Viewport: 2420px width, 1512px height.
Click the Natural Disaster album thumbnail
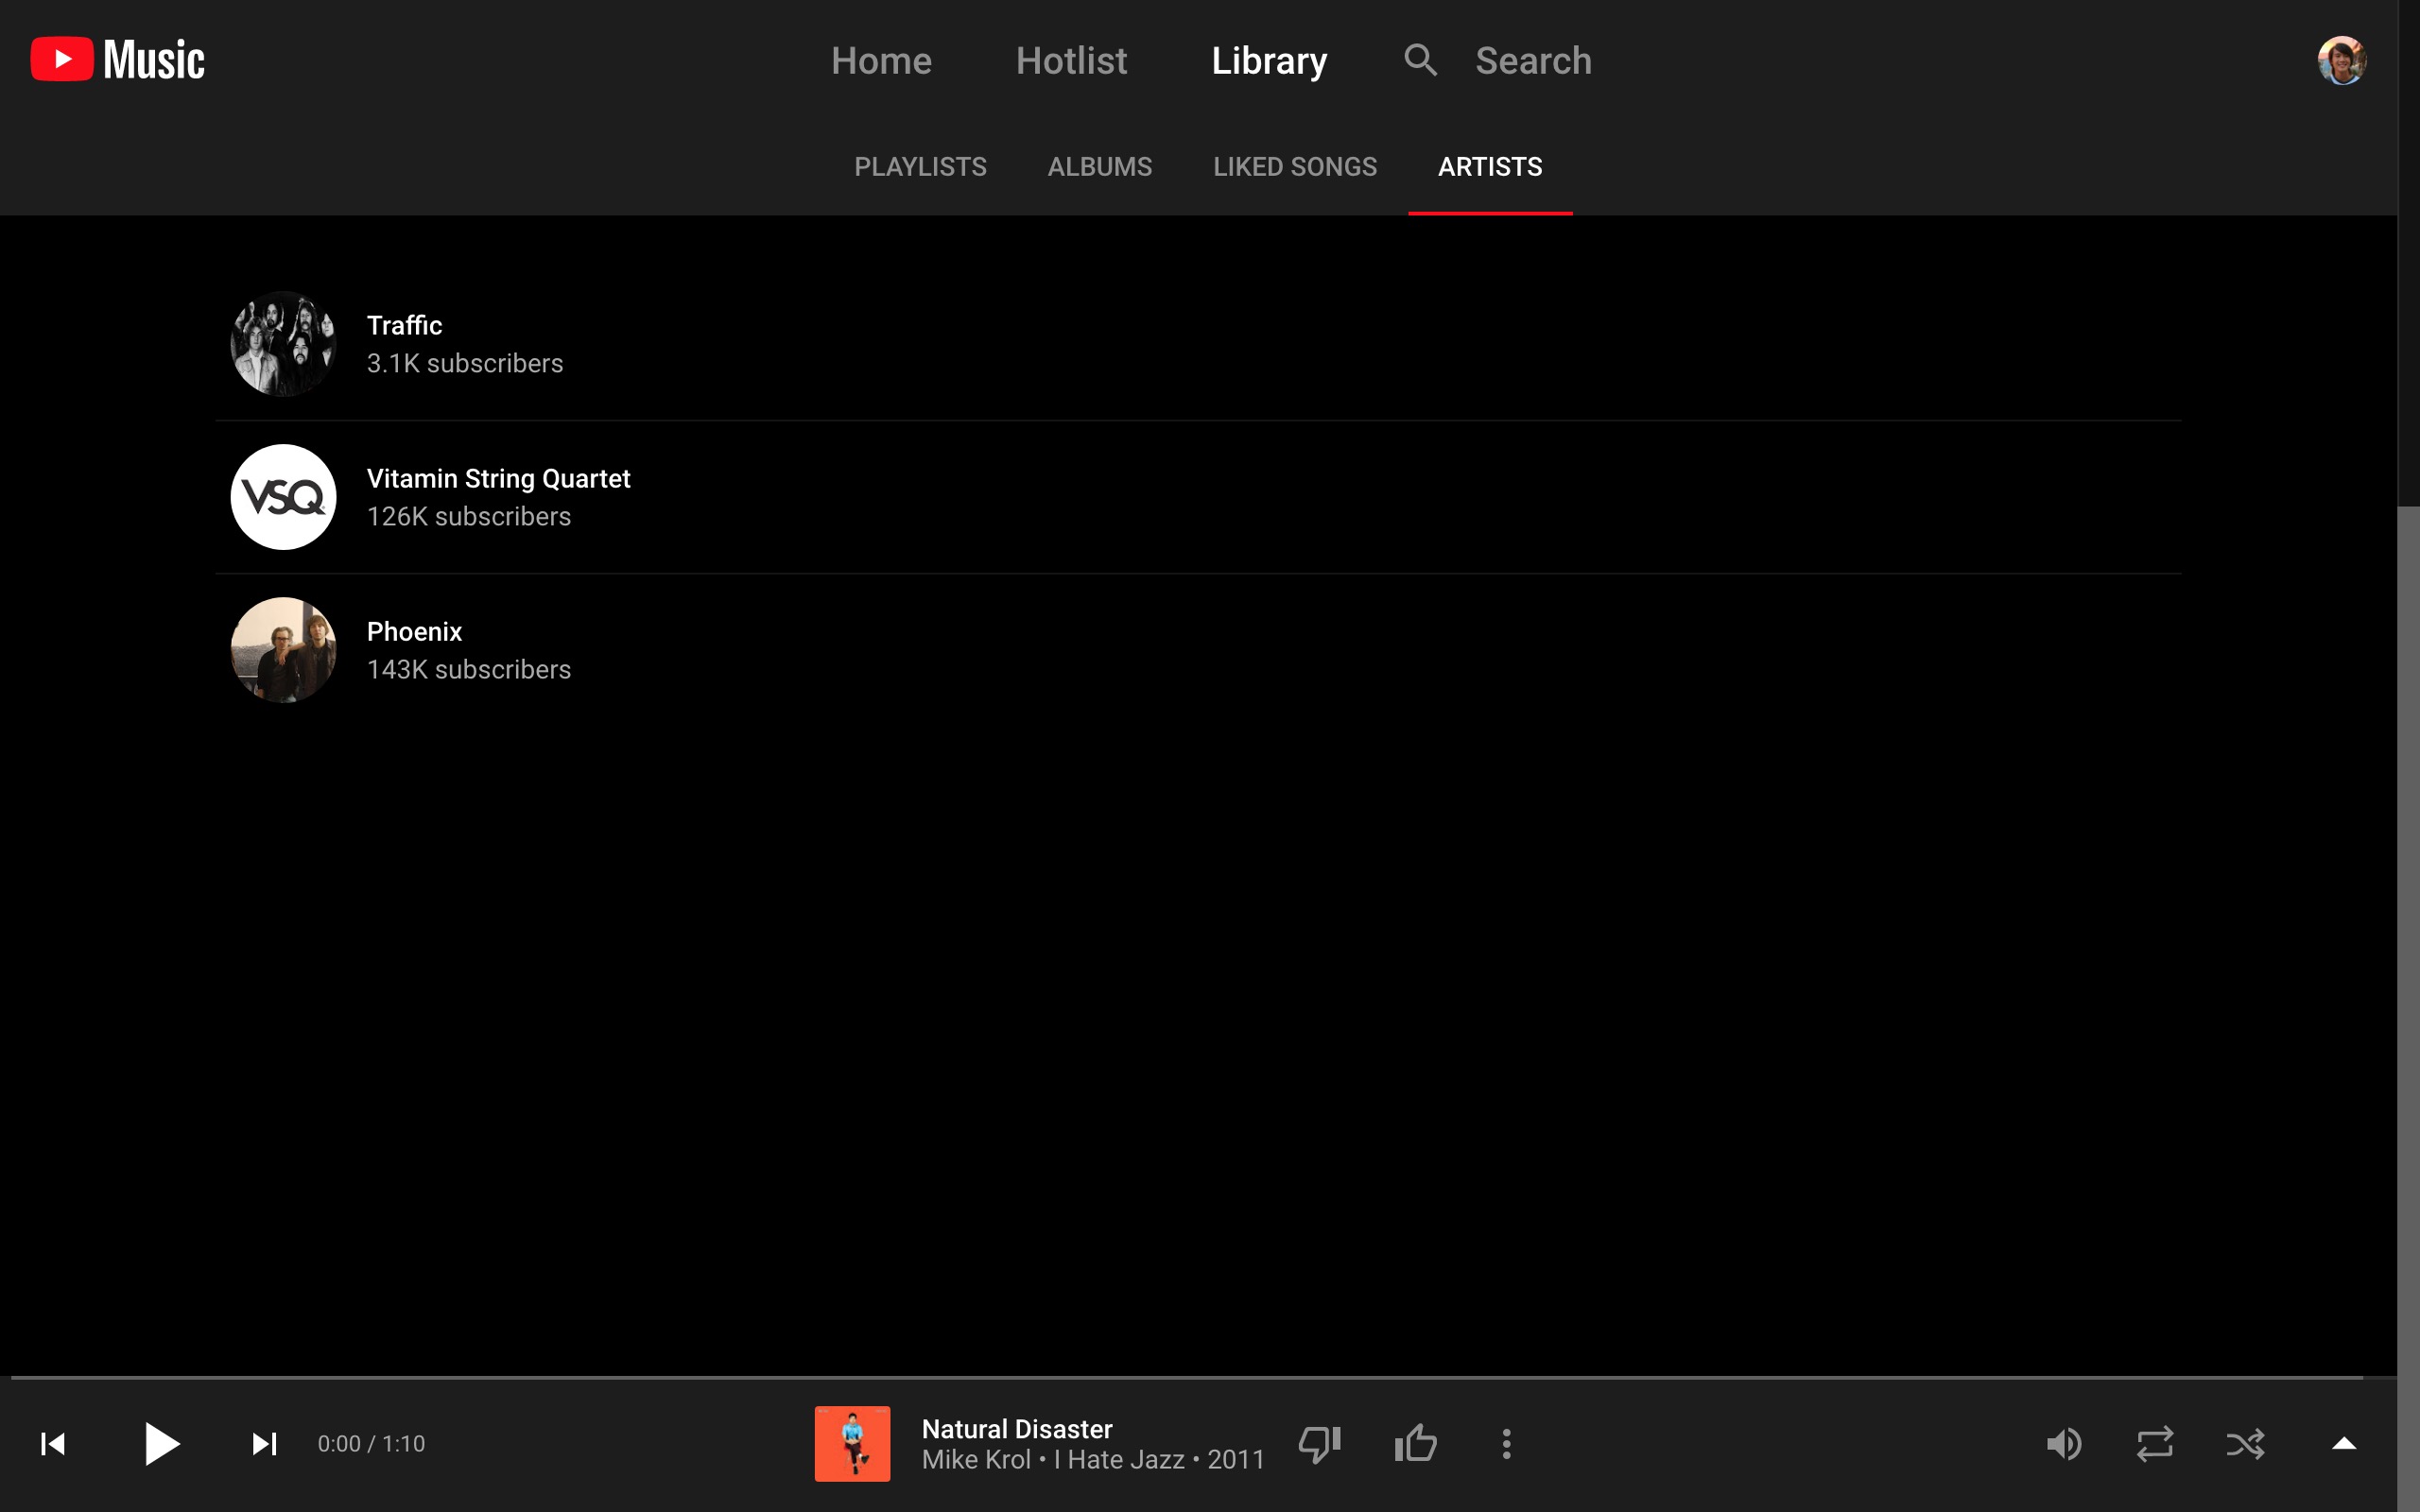852,1443
